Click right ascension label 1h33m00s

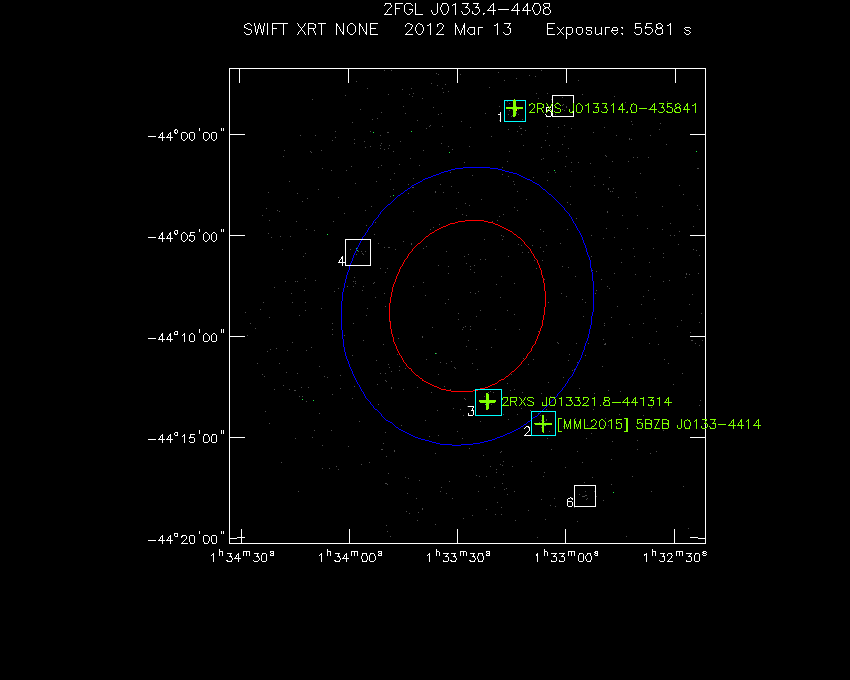566,557
